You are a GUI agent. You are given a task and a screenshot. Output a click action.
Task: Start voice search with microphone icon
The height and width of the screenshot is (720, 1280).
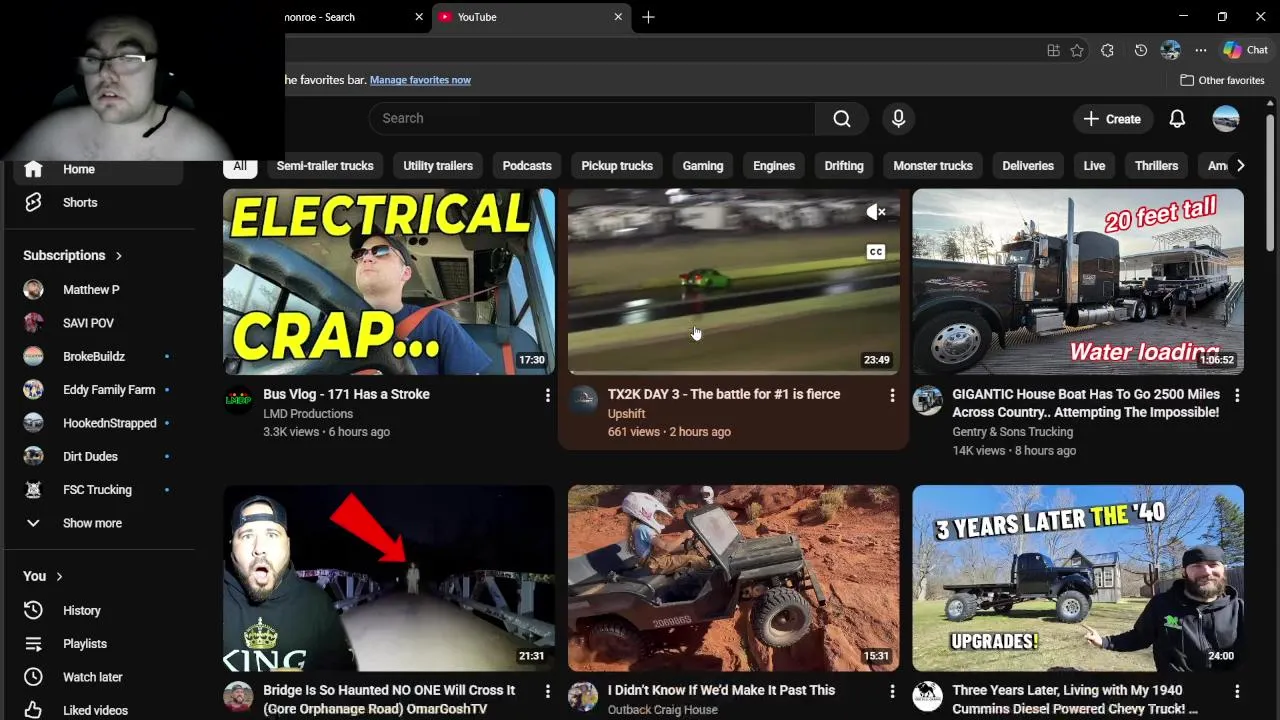(898, 118)
